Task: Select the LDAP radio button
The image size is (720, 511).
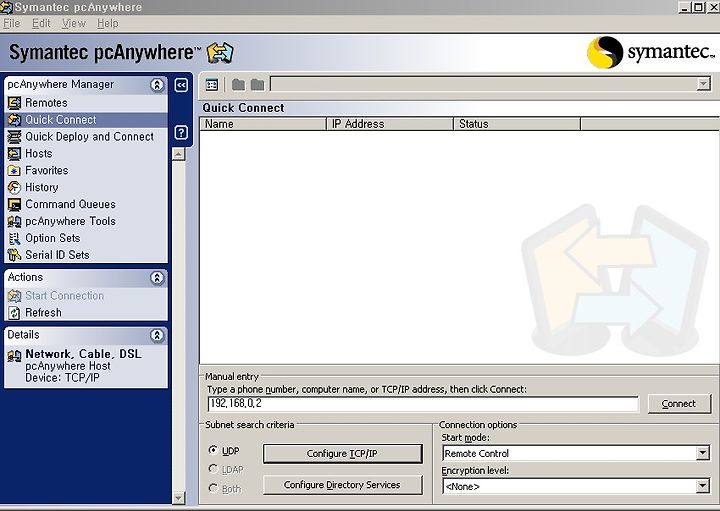Action: tap(213, 469)
